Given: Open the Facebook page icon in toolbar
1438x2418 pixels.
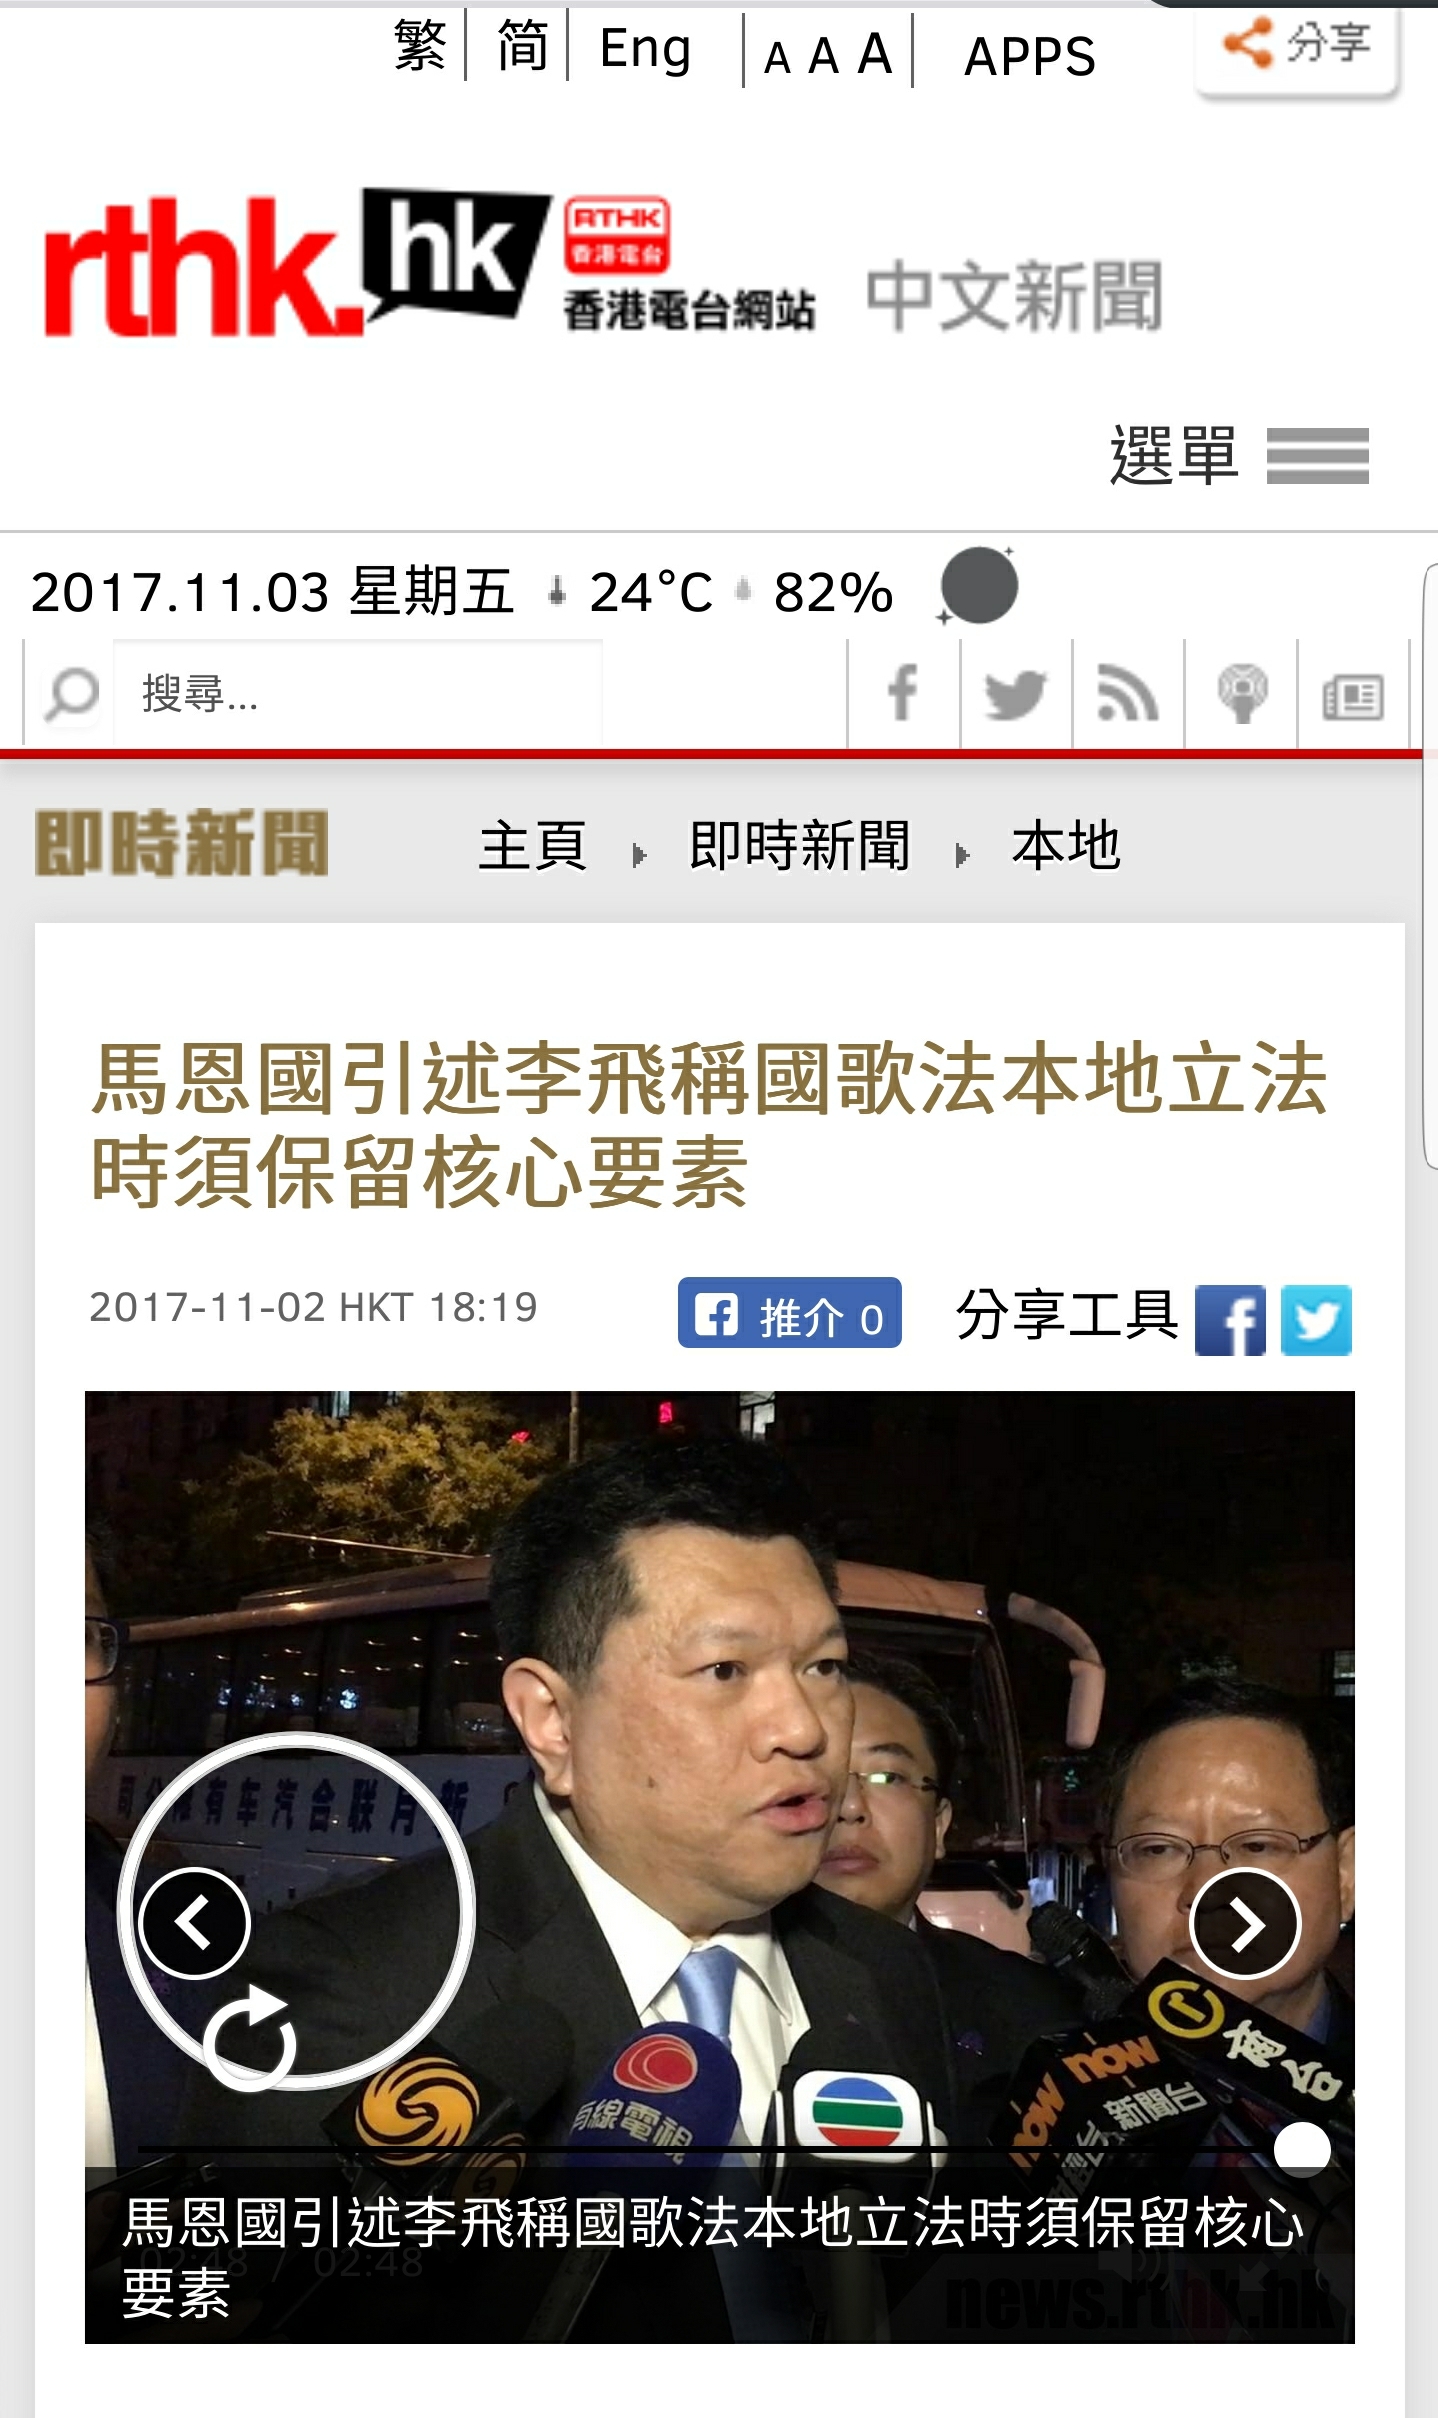Looking at the screenshot, I should [x=903, y=693].
